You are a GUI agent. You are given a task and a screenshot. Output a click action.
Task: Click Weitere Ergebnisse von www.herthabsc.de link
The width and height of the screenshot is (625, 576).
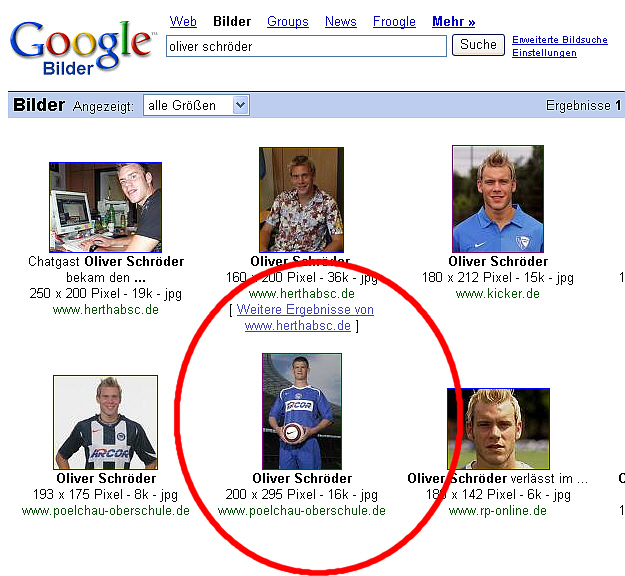302,318
